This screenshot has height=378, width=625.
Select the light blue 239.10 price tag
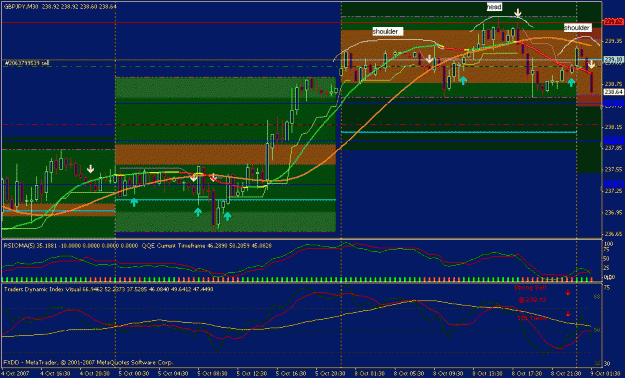pos(613,59)
